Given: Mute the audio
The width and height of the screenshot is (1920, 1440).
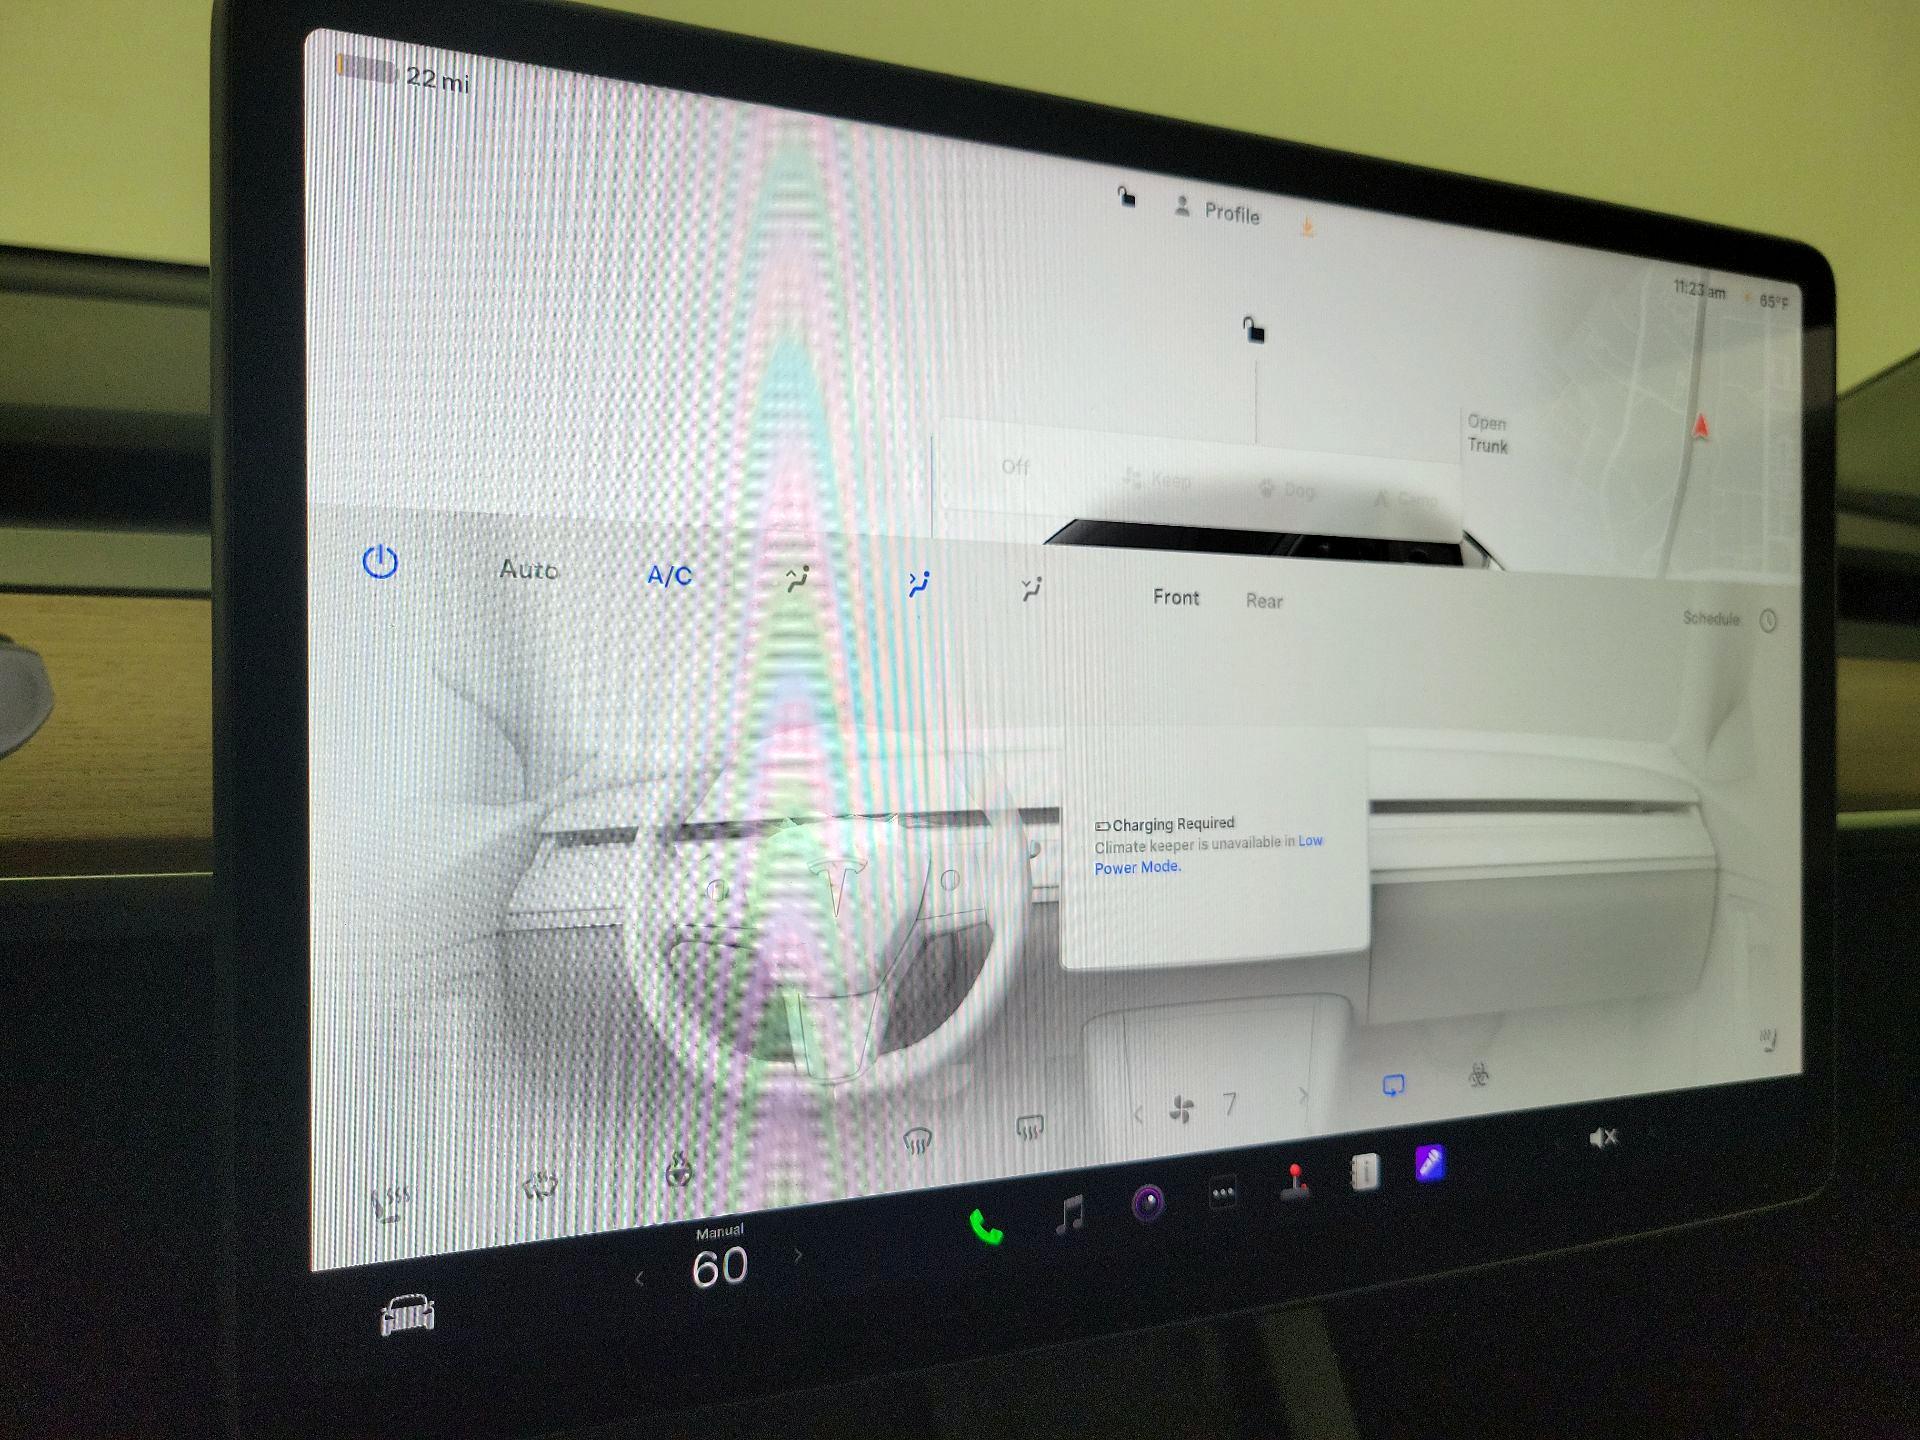Looking at the screenshot, I should coord(1604,1135).
